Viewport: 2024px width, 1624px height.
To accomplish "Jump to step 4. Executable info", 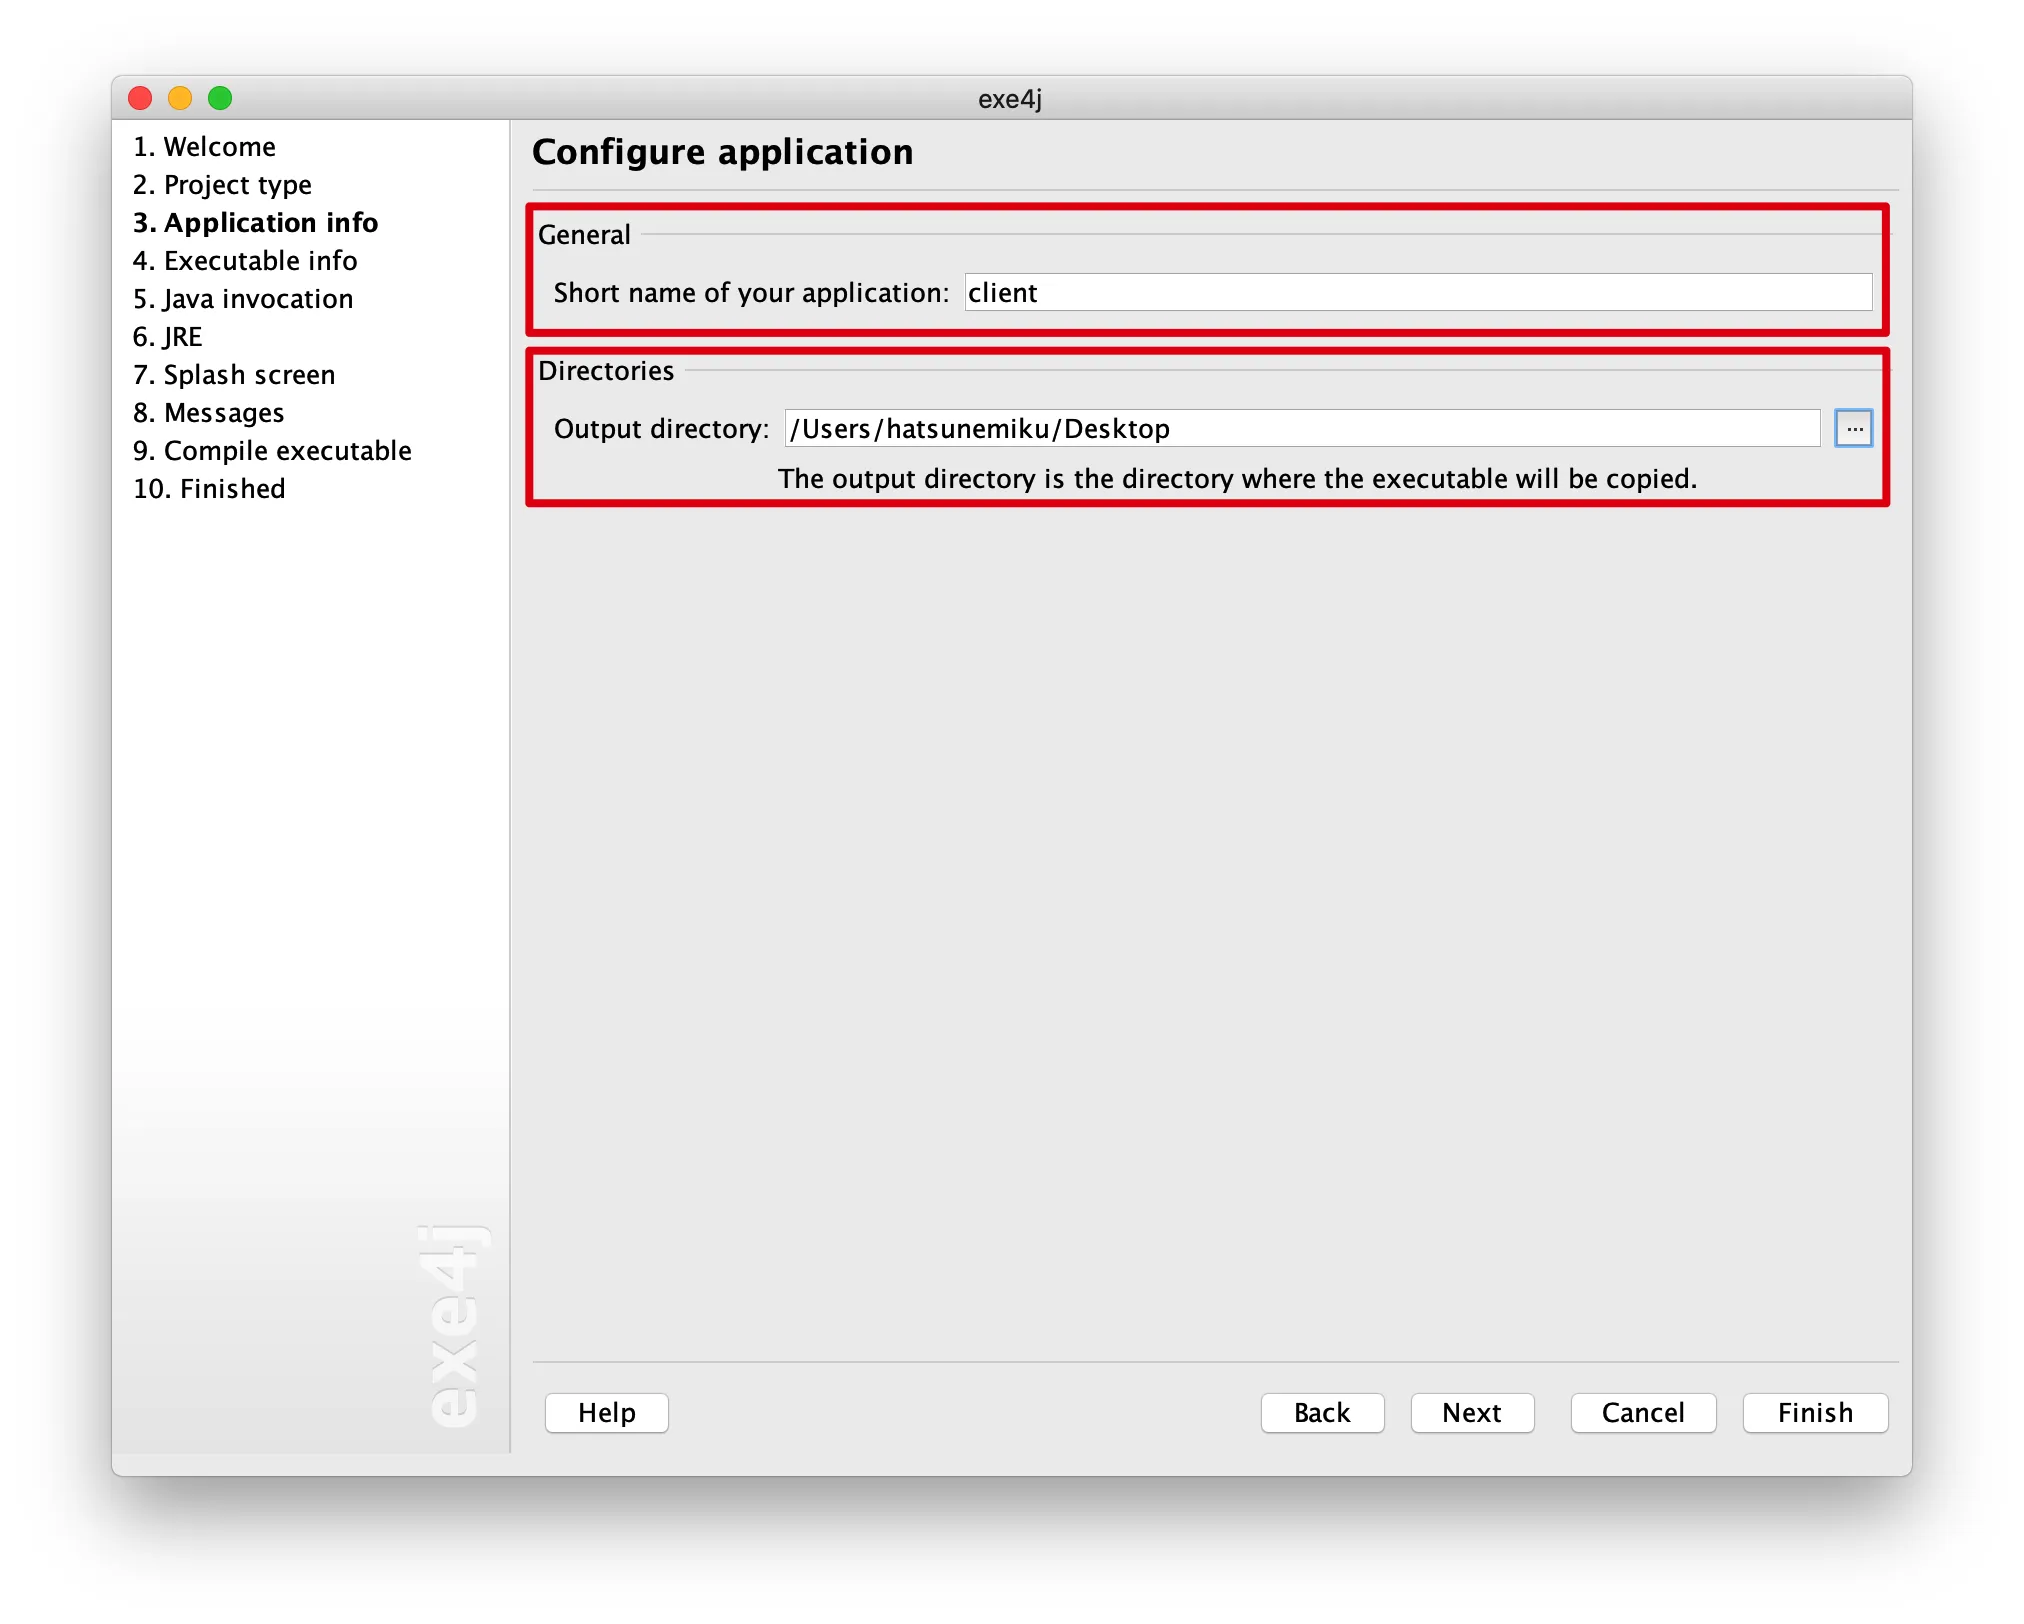I will (x=245, y=261).
